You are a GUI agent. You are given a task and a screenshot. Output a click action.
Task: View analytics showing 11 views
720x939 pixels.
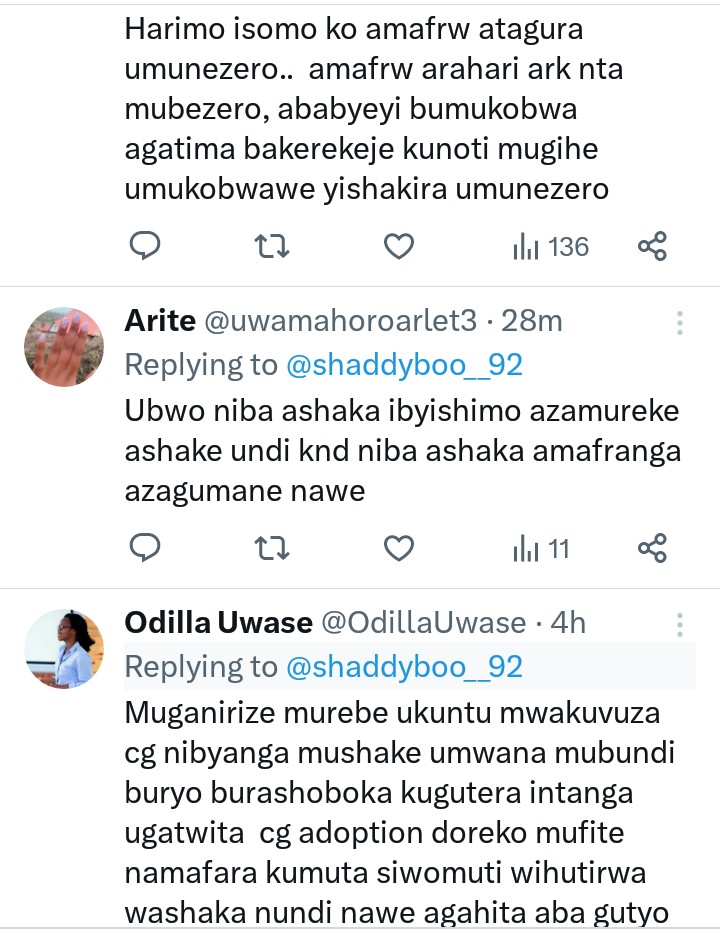click(x=541, y=548)
